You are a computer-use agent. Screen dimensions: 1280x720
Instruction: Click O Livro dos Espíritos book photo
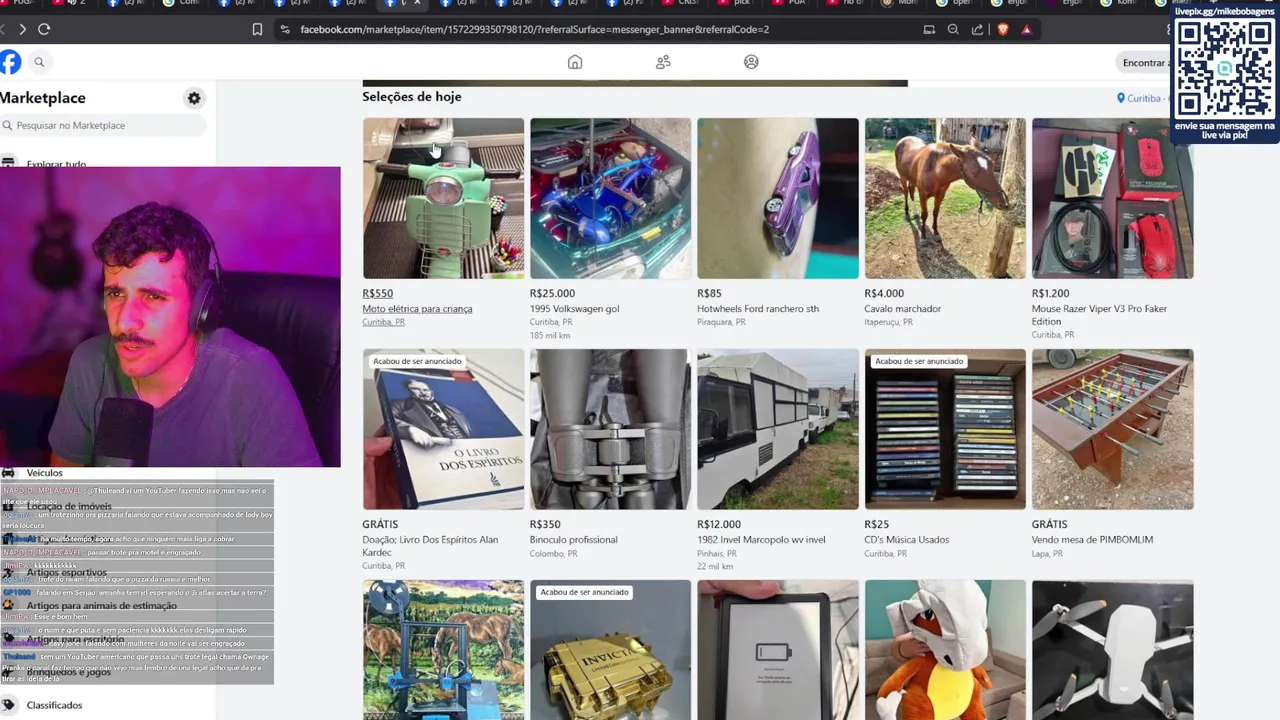[443, 429]
